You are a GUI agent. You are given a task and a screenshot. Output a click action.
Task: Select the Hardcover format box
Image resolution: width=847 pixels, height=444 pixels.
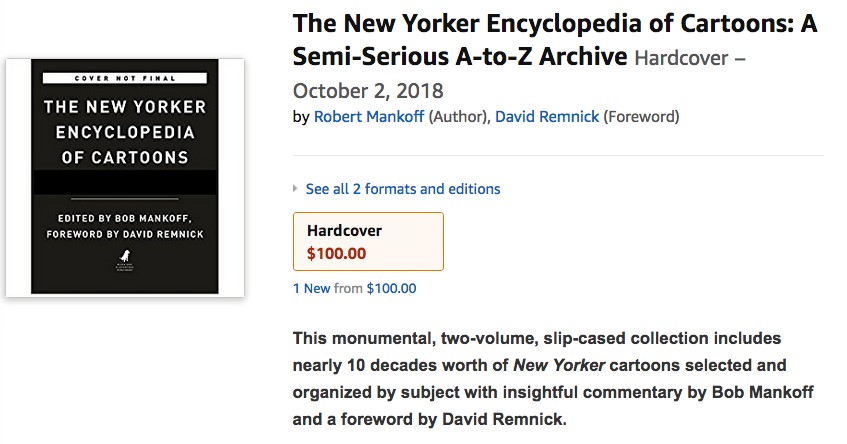click(368, 241)
